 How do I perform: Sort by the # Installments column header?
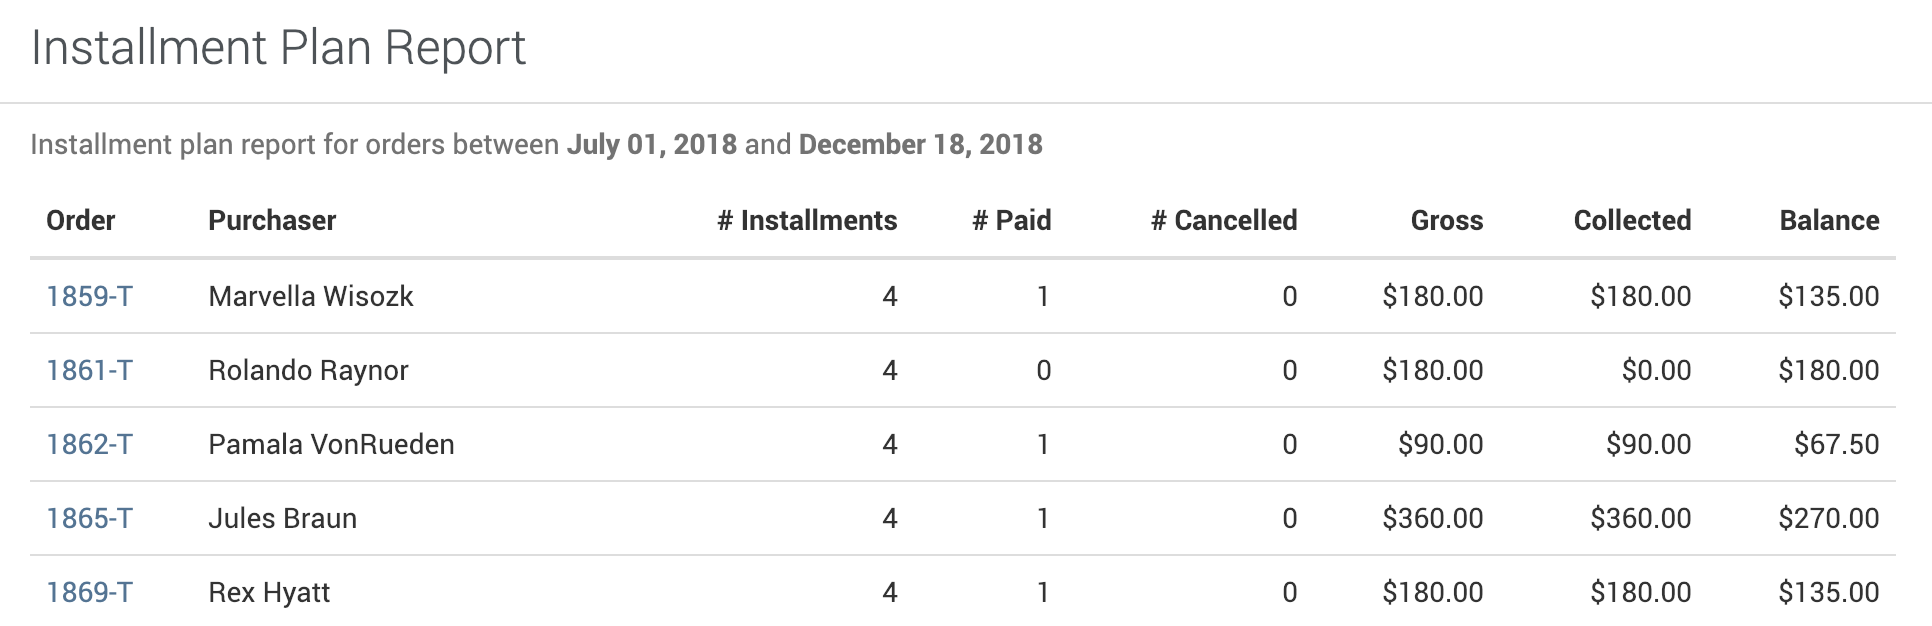point(807,220)
